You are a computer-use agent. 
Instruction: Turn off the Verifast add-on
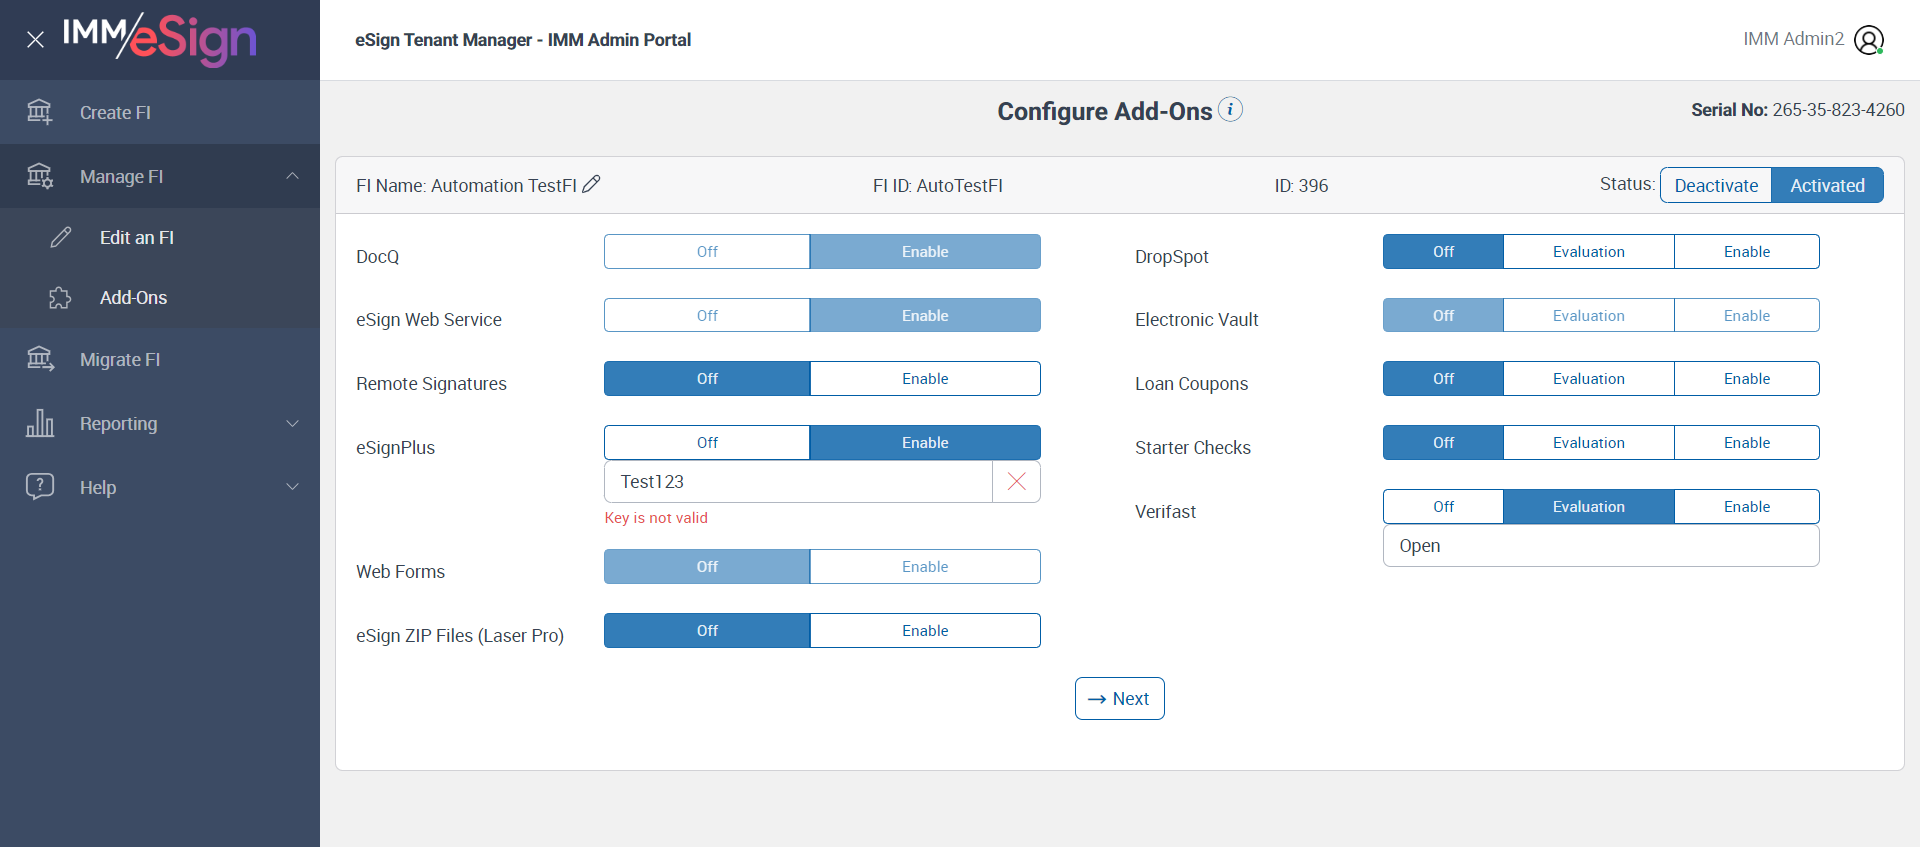point(1442,507)
